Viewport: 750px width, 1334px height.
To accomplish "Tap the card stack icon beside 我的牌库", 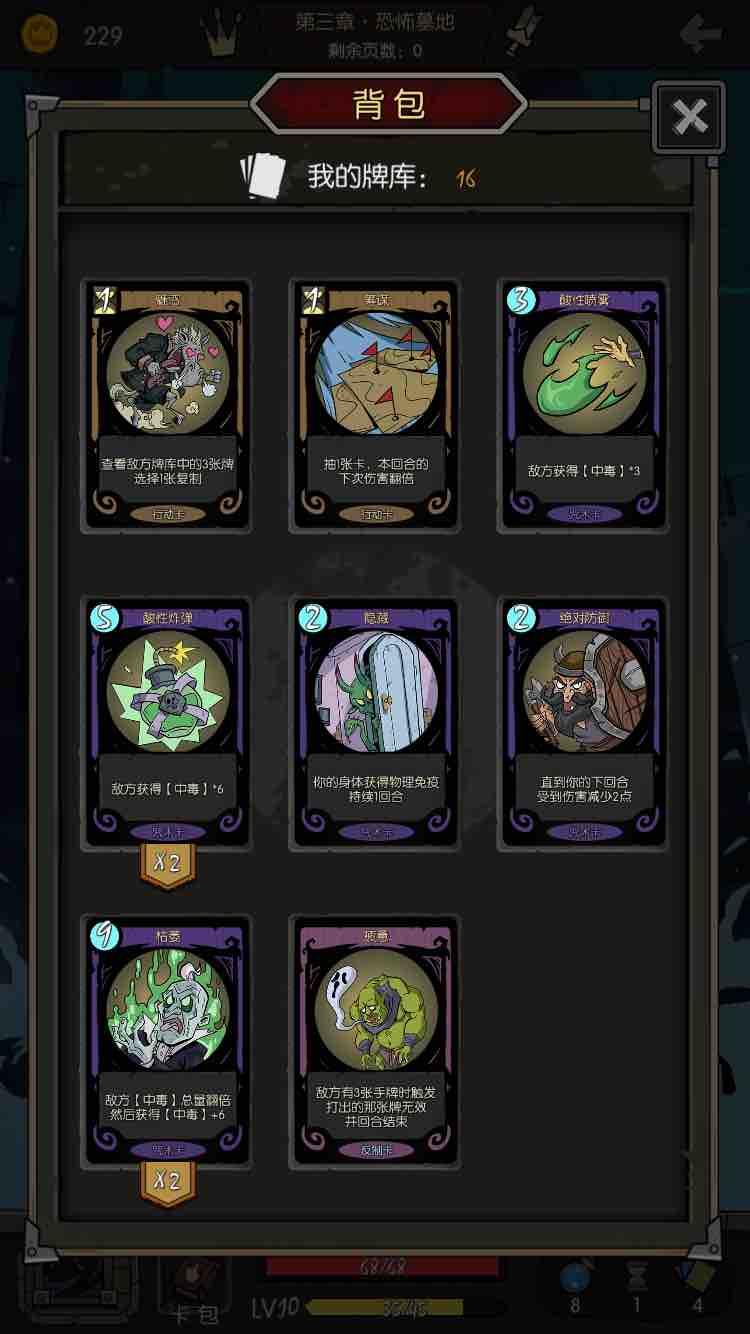I will click(x=263, y=176).
